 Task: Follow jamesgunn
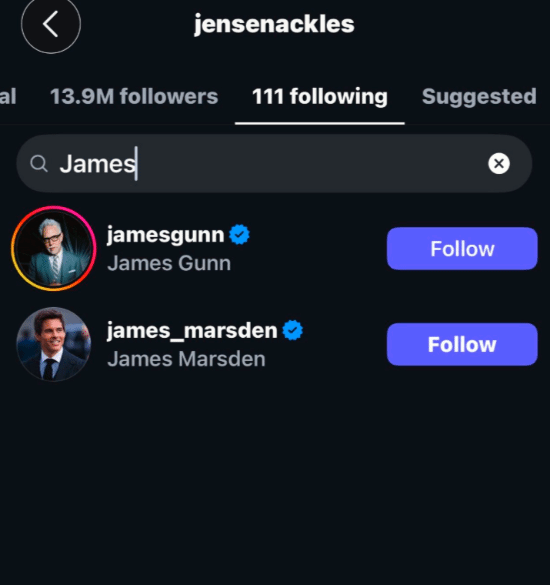[x=462, y=248]
